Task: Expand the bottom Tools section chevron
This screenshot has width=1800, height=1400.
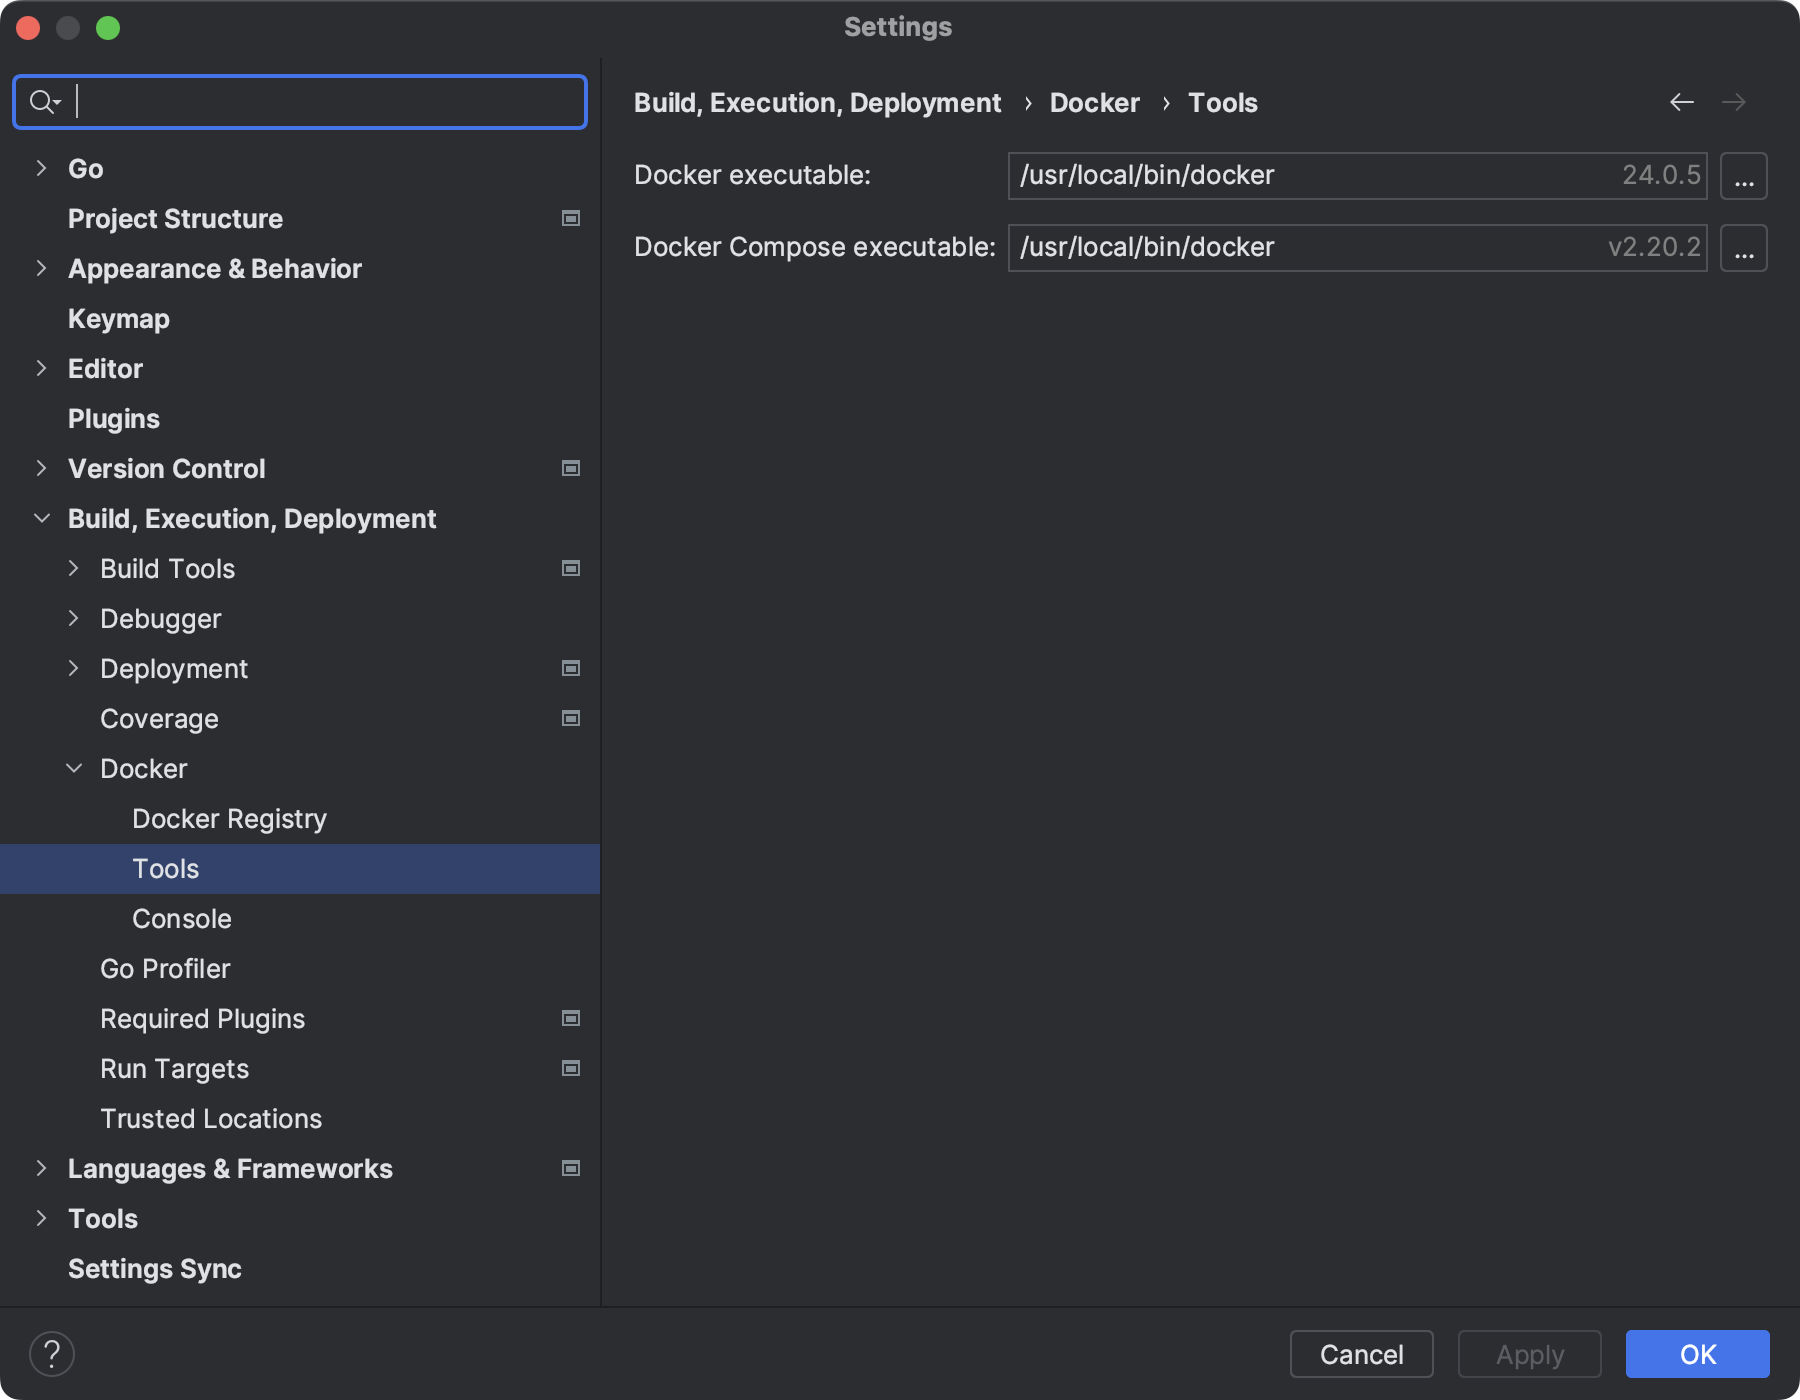Action: (x=41, y=1218)
